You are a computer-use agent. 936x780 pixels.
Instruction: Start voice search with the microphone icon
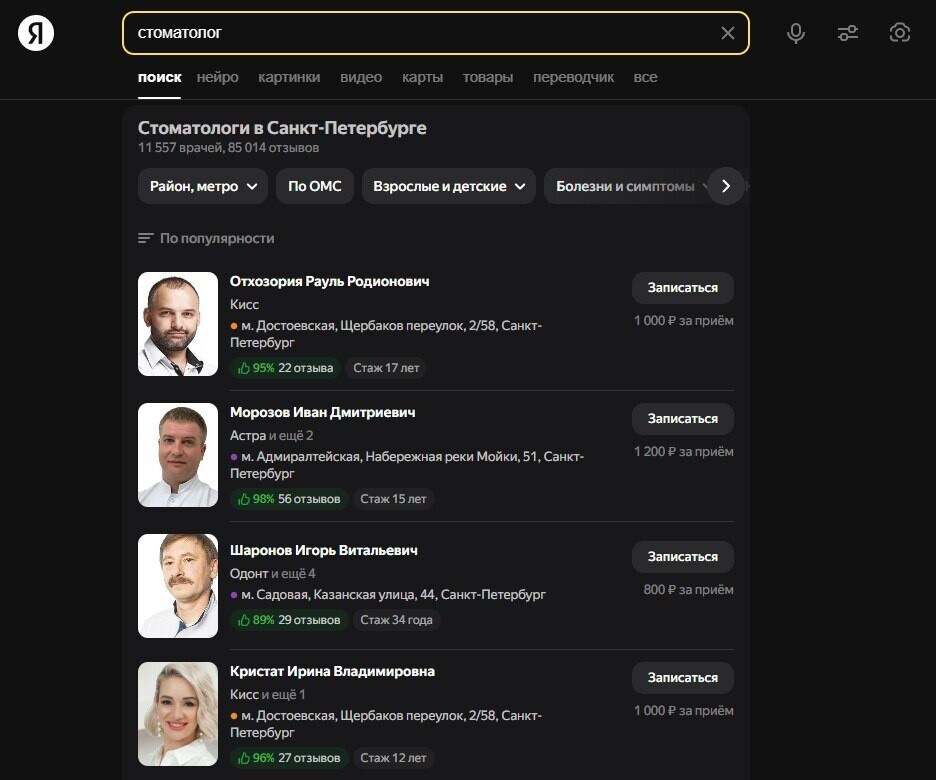(796, 33)
